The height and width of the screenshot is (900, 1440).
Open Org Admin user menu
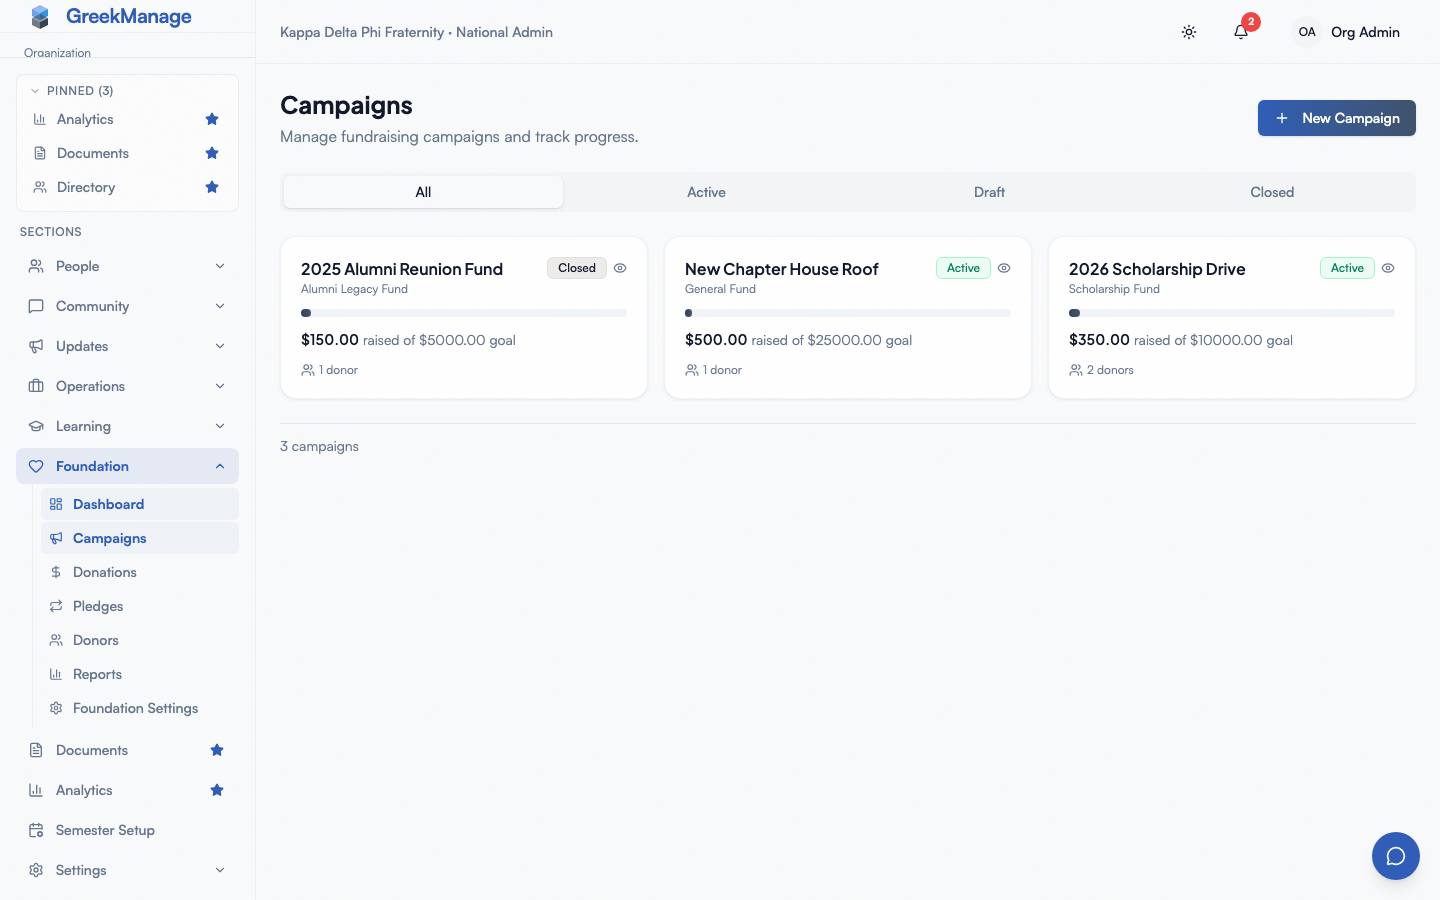(1346, 32)
